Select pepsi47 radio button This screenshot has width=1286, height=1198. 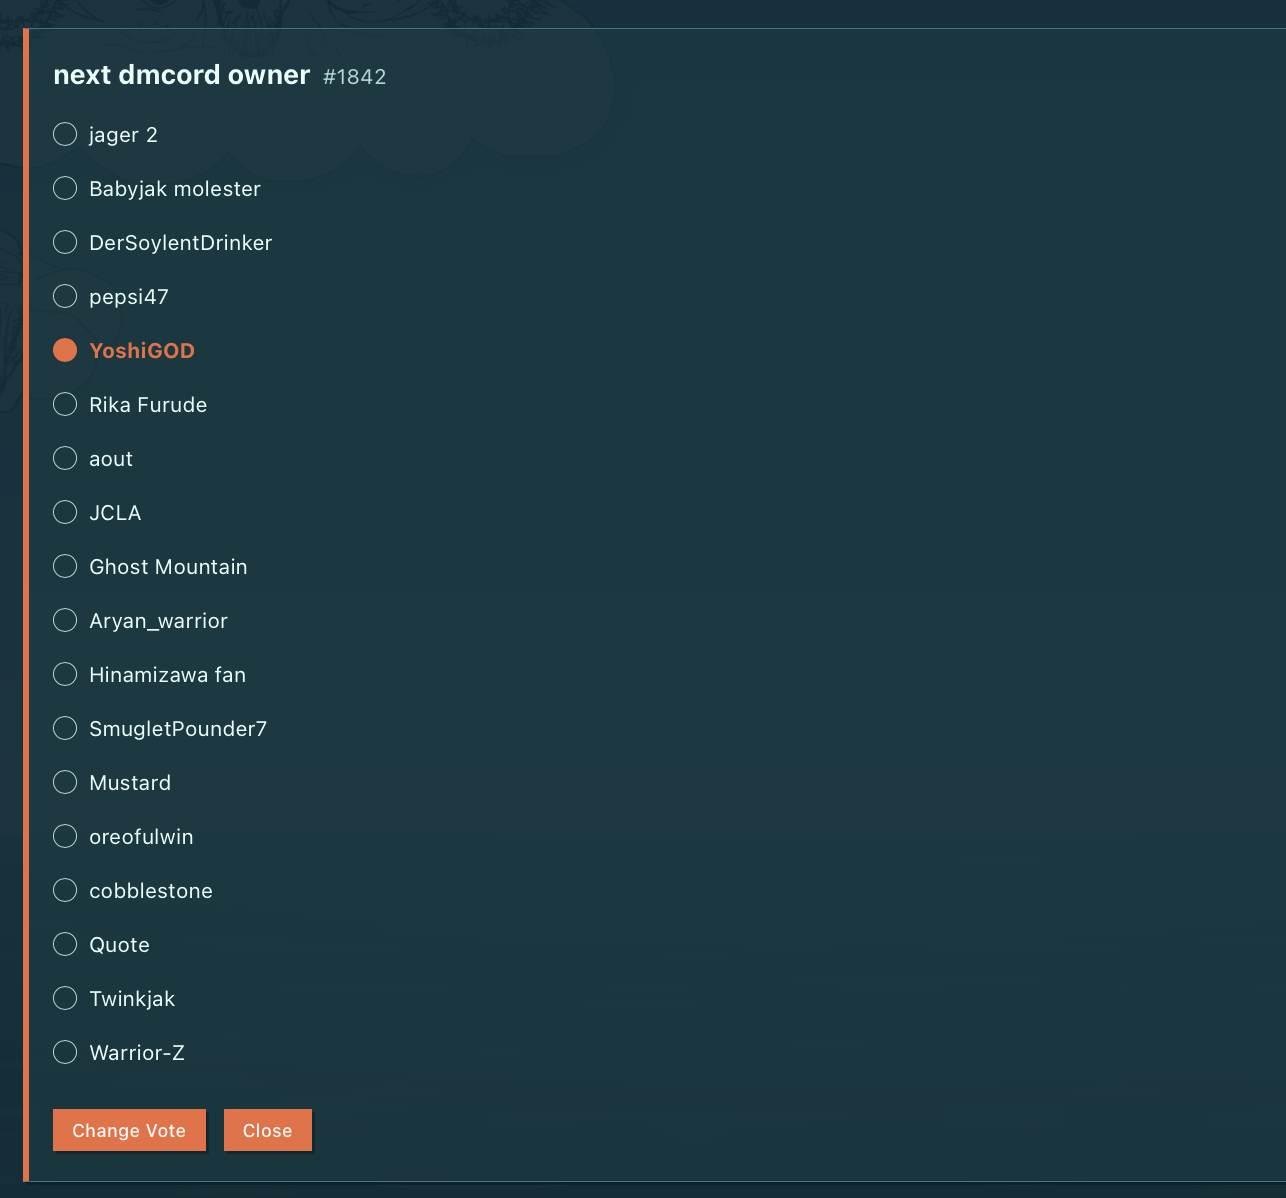[65, 296]
